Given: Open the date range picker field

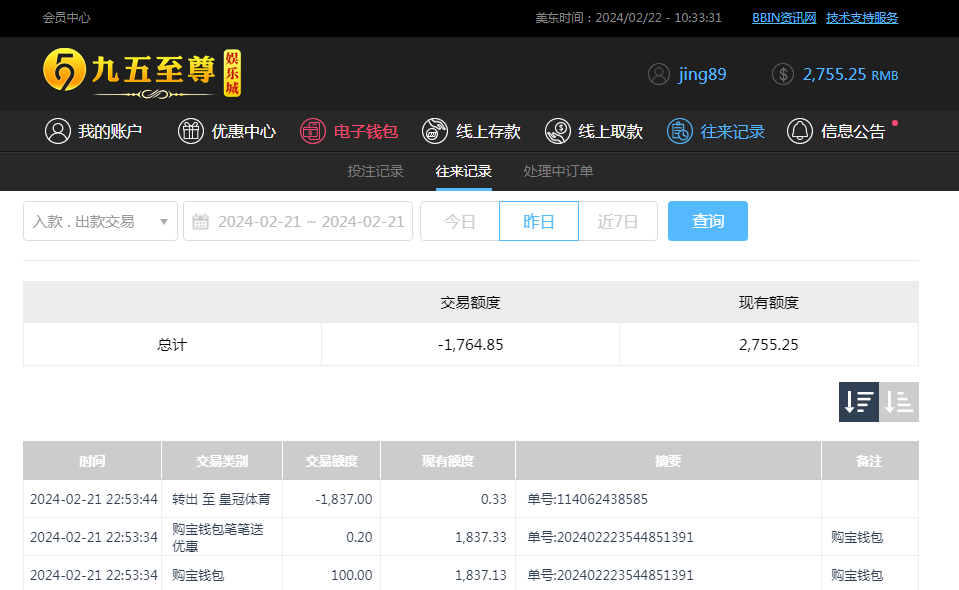Looking at the screenshot, I should tap(310, 222).
